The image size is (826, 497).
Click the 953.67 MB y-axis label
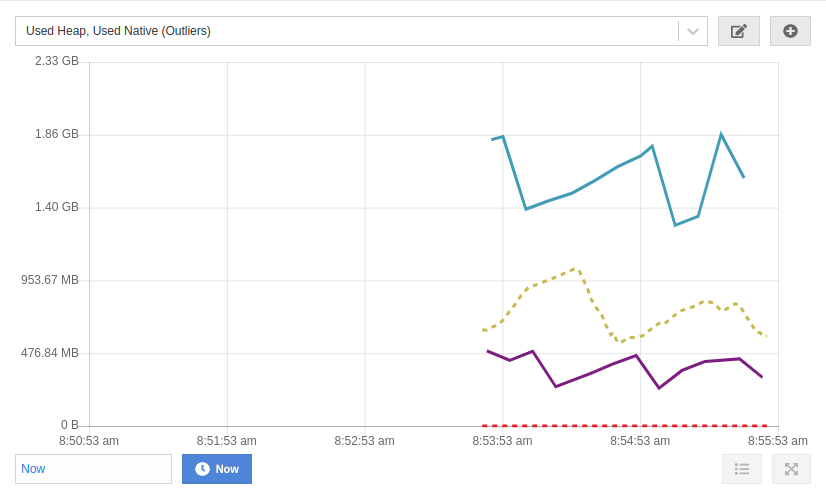tap(50, 280)
